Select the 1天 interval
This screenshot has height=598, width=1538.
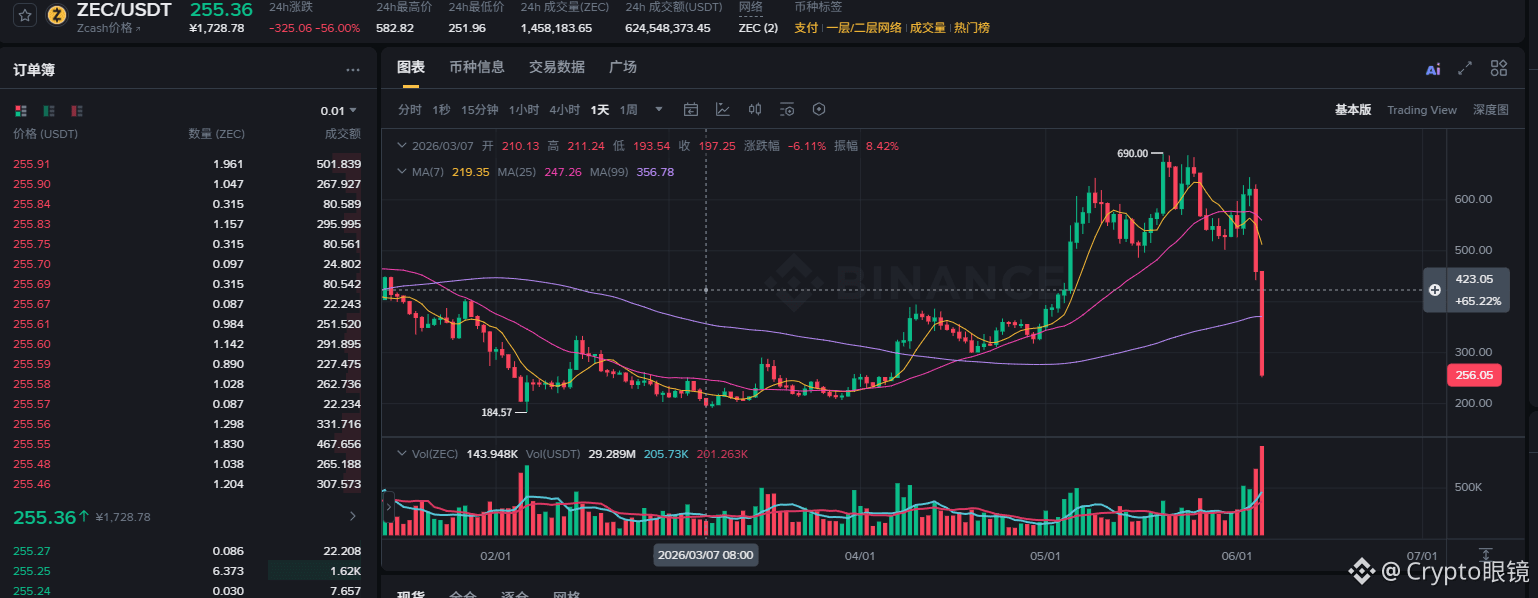(600, 109)
